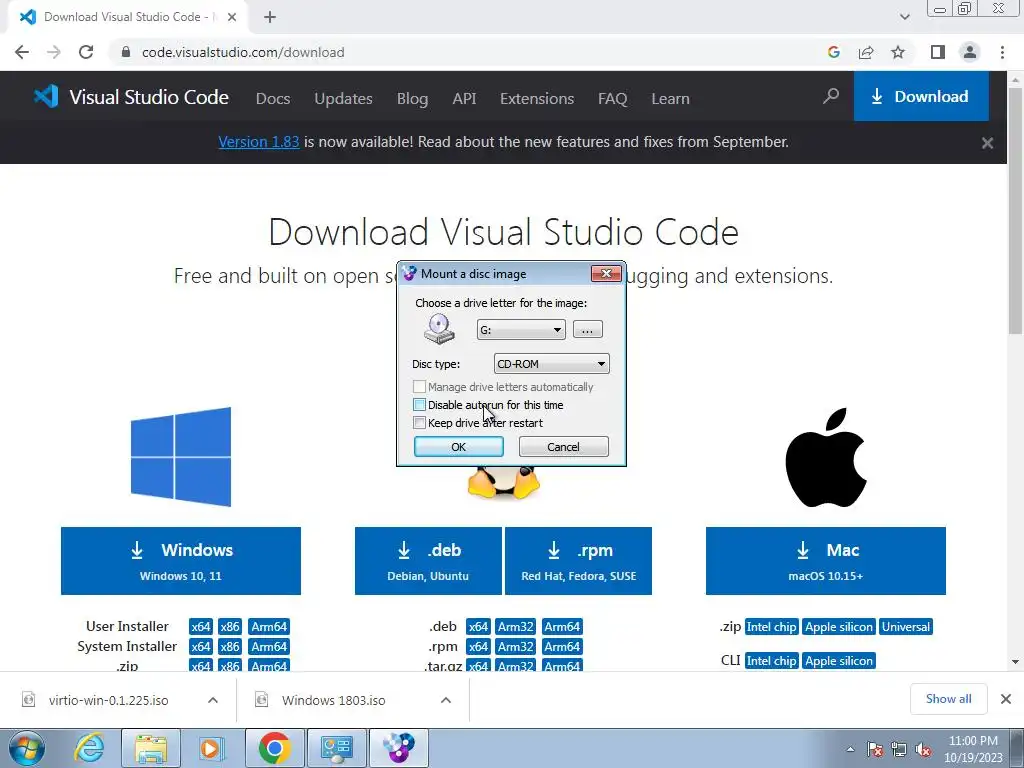The height and width of the screenshot is (768, 1024).
Task: Download the .deb Debian, Ubuntu package
Action: (x=428, y=561)
